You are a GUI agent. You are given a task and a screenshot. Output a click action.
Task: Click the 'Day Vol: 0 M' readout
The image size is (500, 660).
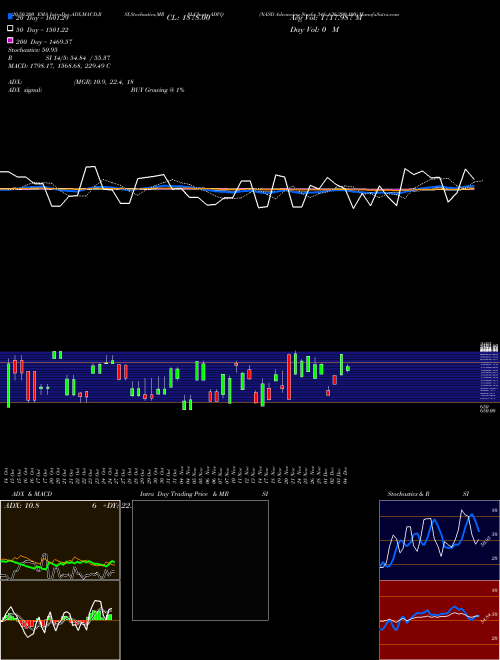pyautogui.click(x=314, y=30)
